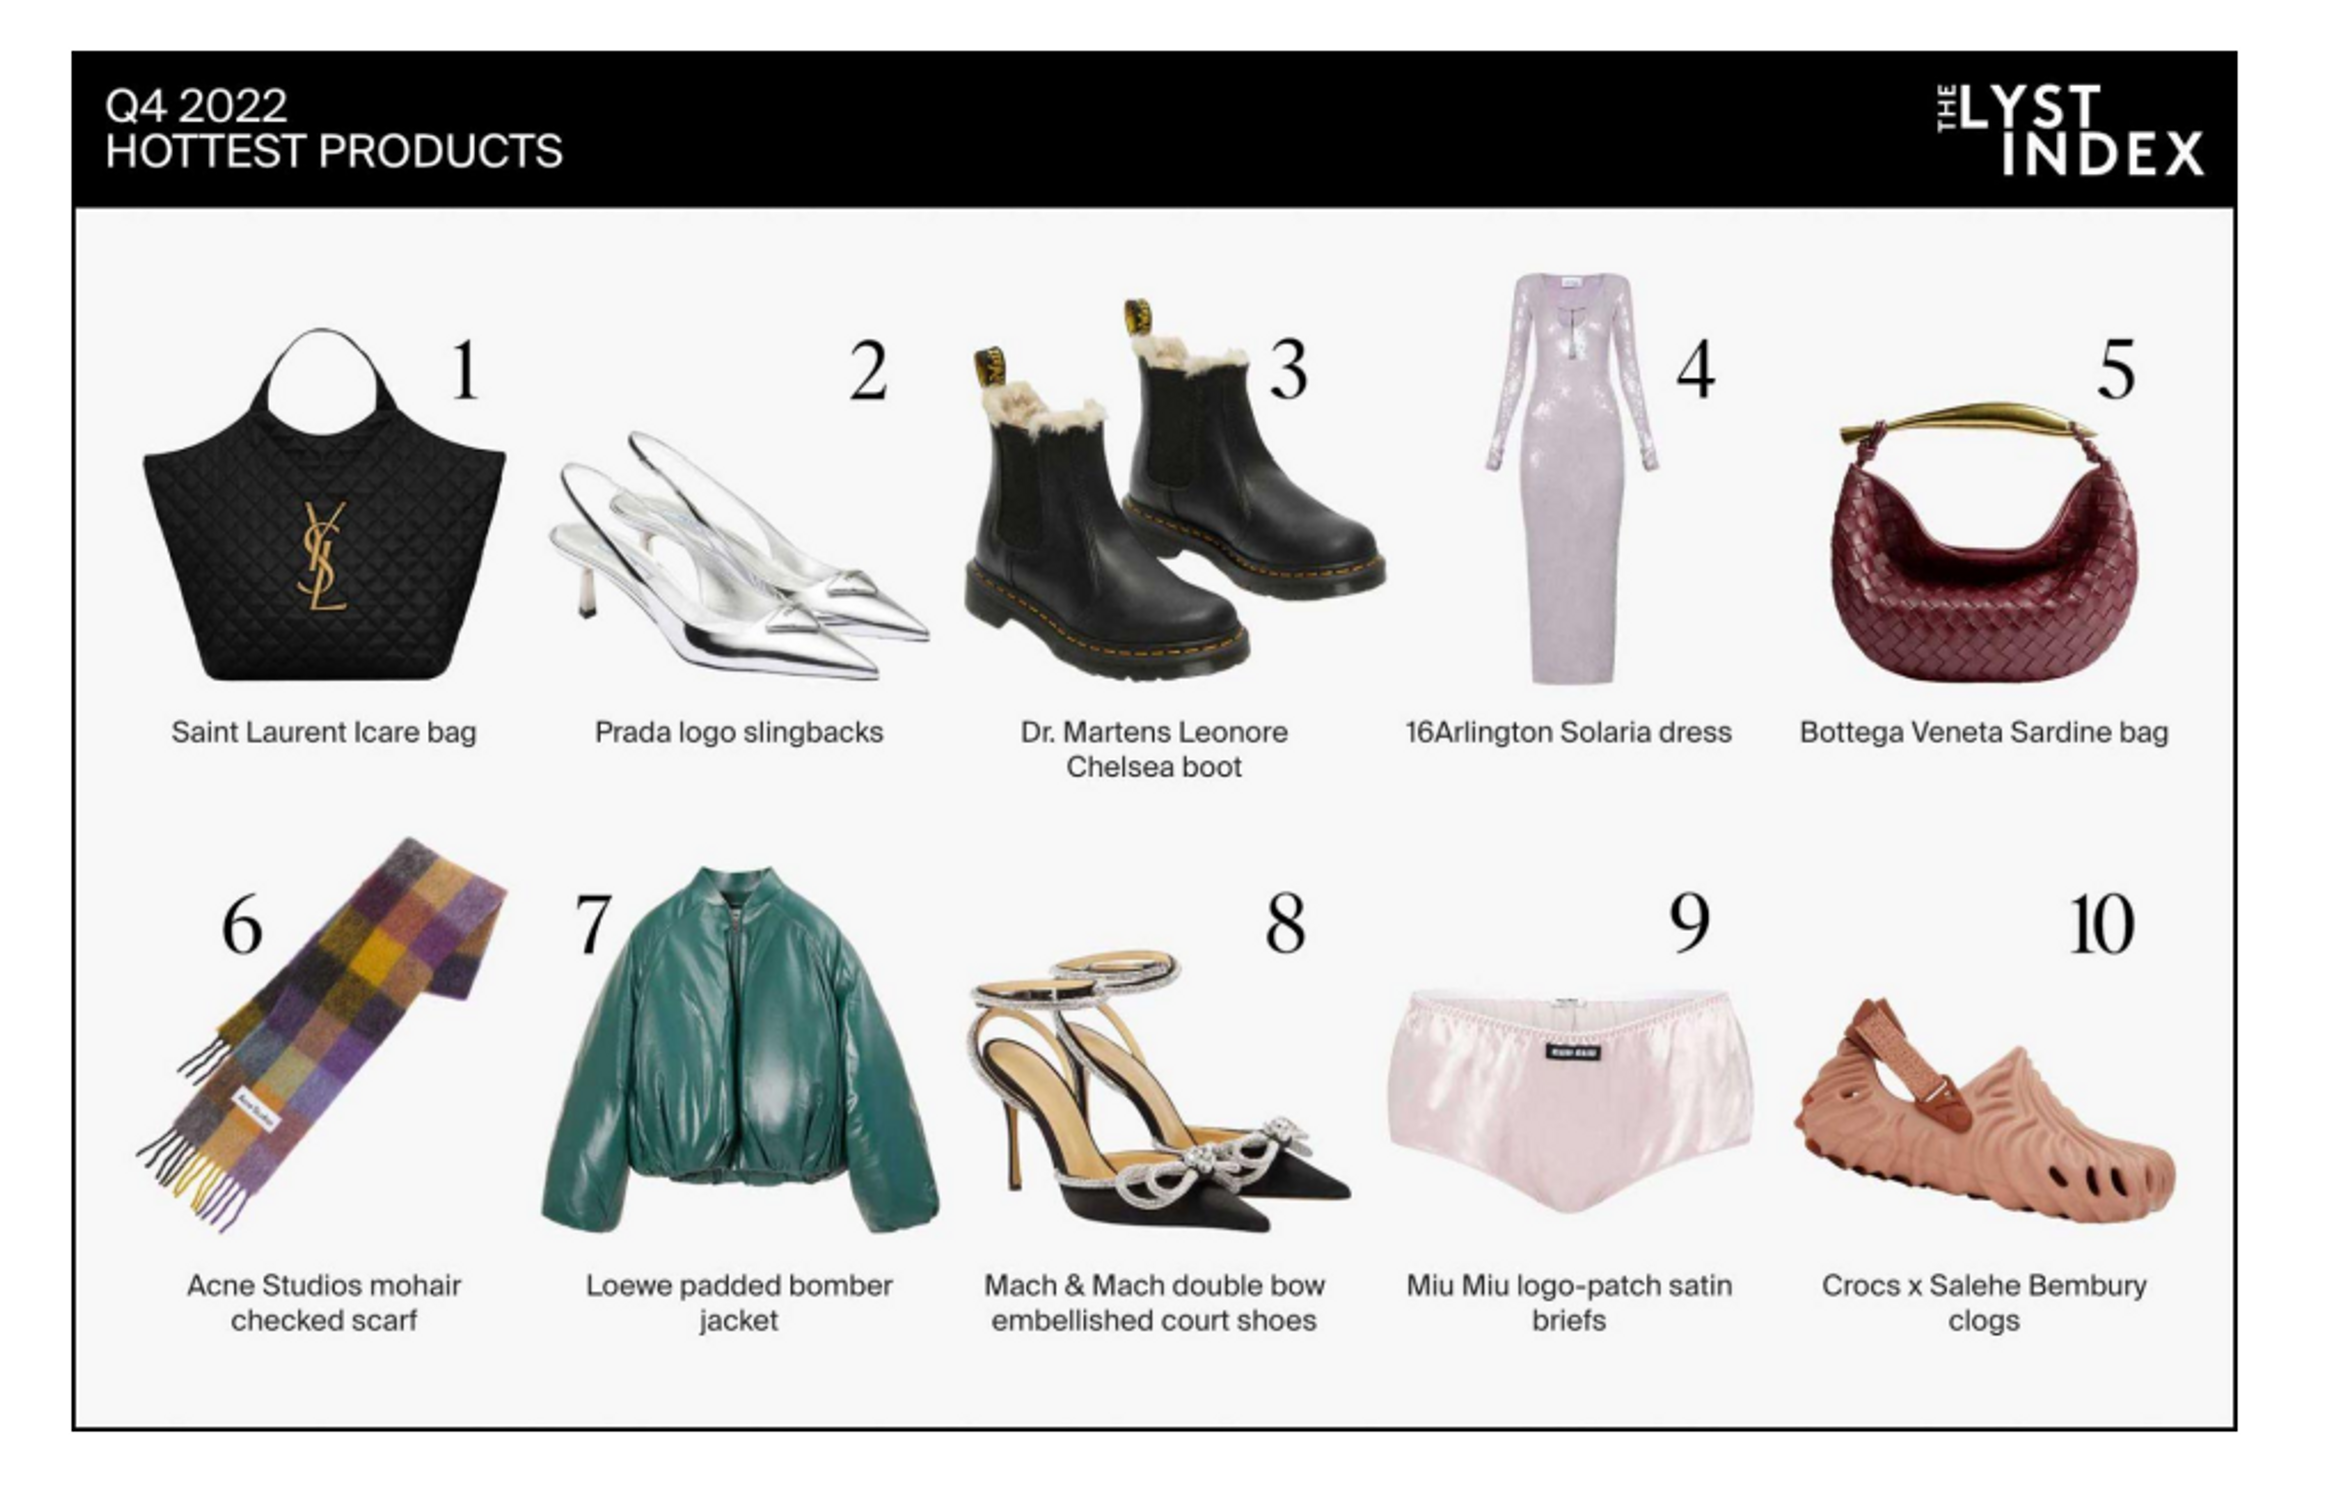Screen dimensions: 2347x1500
Task: Select the Mach & Mach bow court shoes
Action: tap(1160, 1092)
